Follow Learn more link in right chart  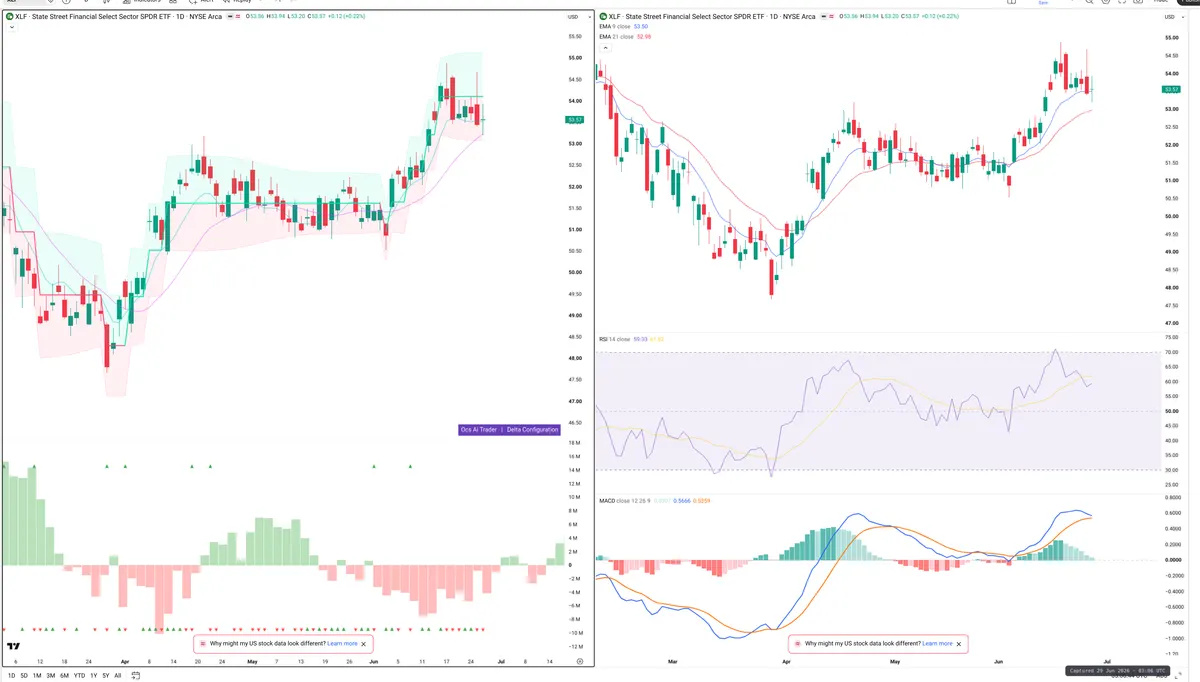point(937,644)
